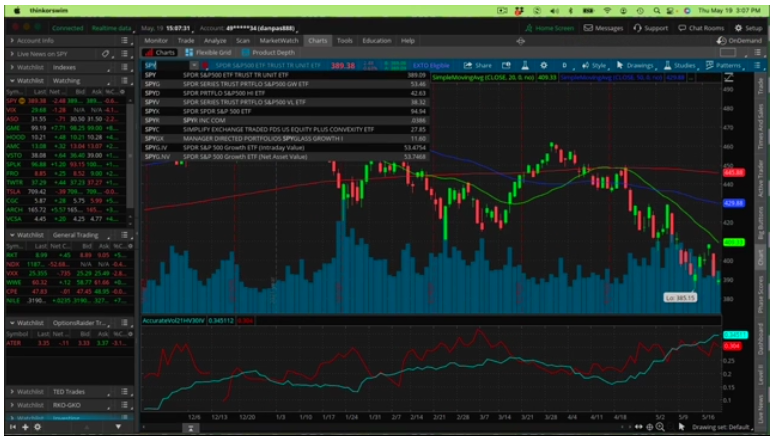The height and width of the screenshot is (439, 778).
Task: Open the Help tab
Action: tap(408, 41)
